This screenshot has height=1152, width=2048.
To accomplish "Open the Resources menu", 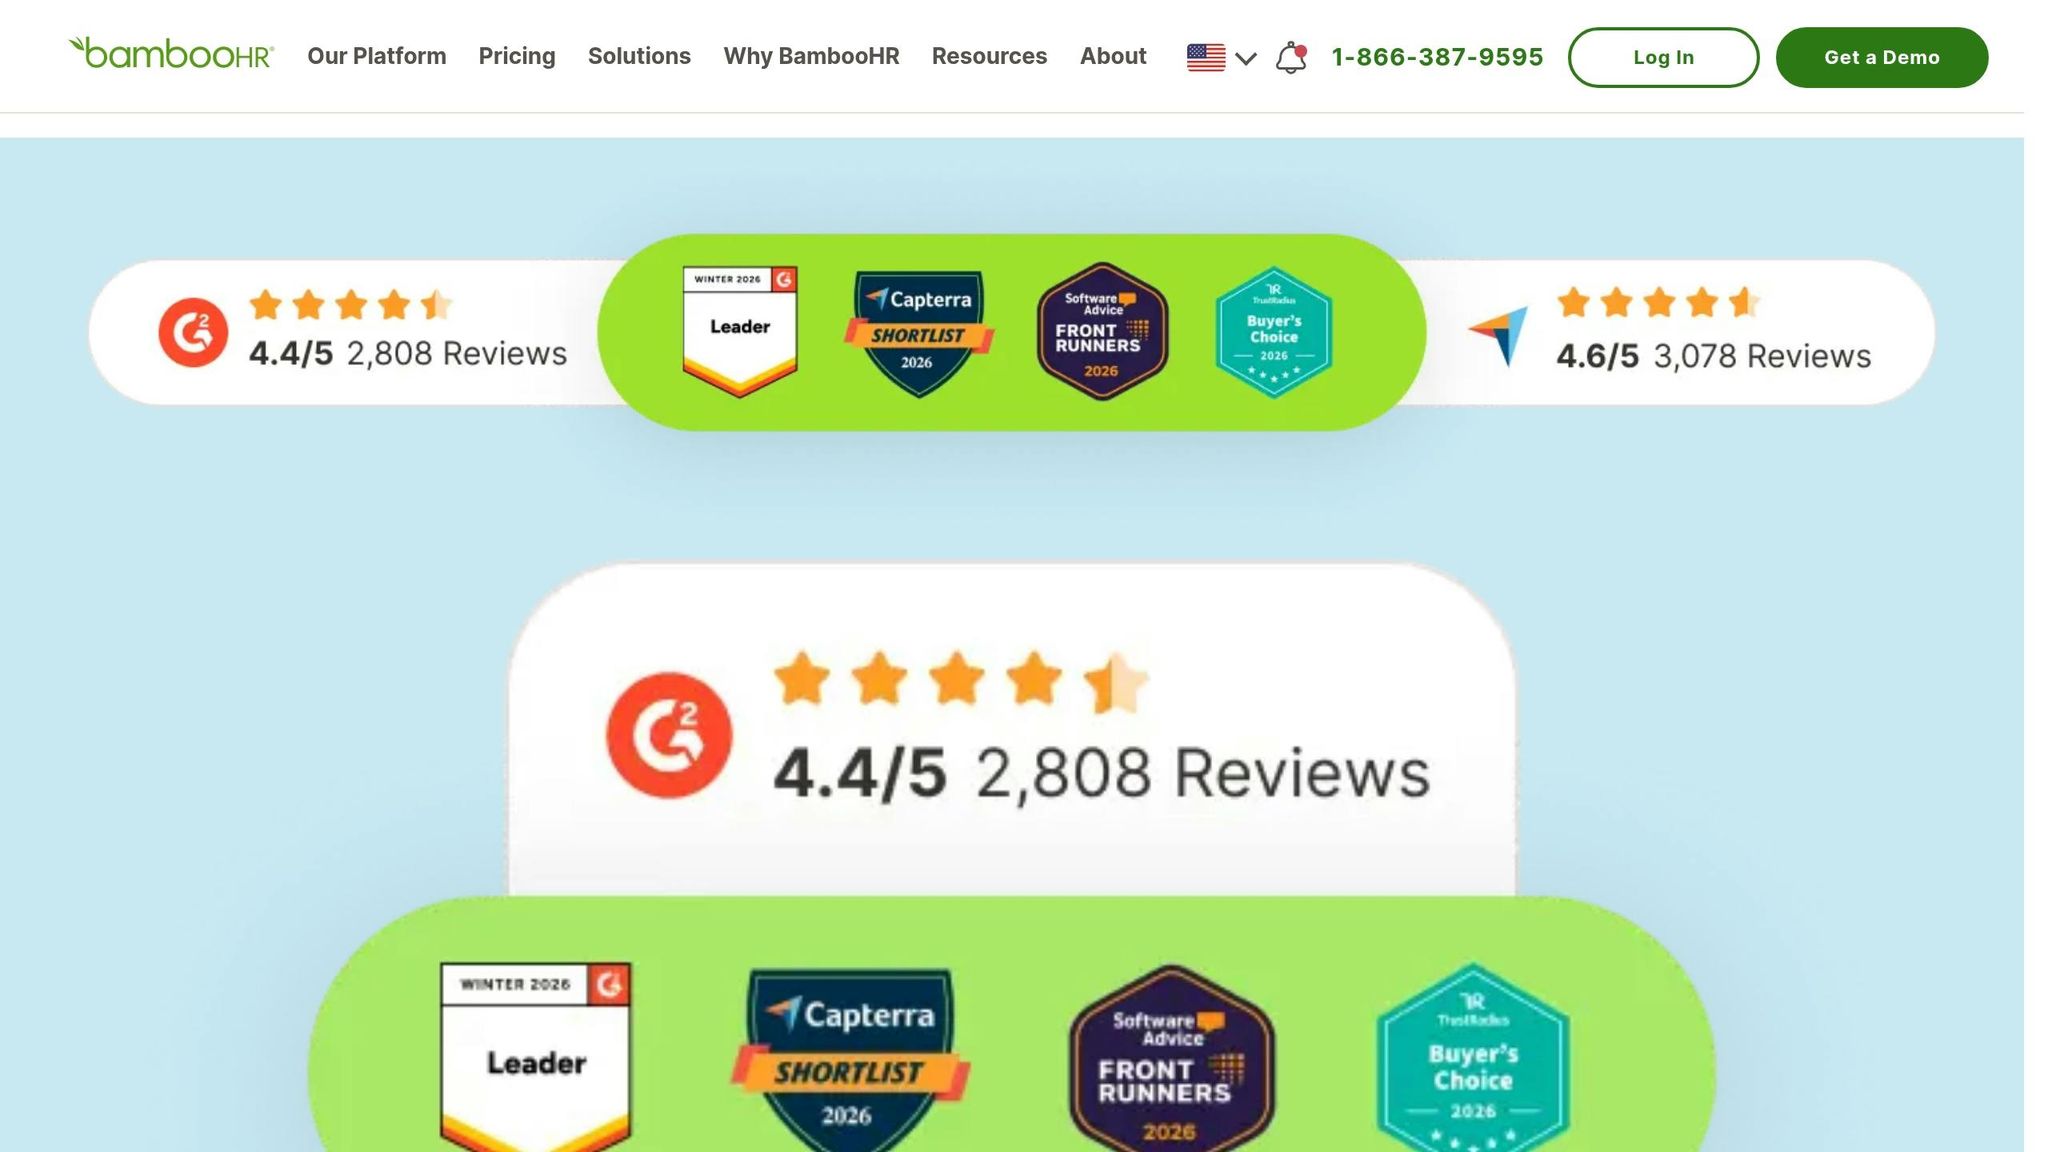I will [x=989, y=56].
